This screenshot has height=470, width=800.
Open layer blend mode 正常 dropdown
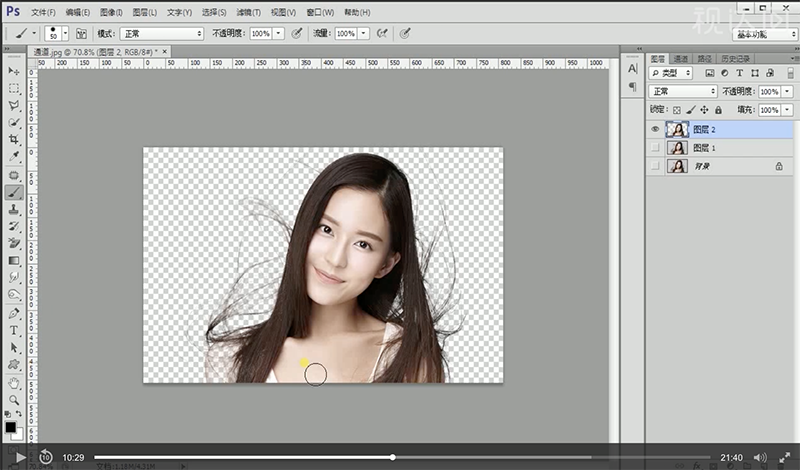coord(683,91)
